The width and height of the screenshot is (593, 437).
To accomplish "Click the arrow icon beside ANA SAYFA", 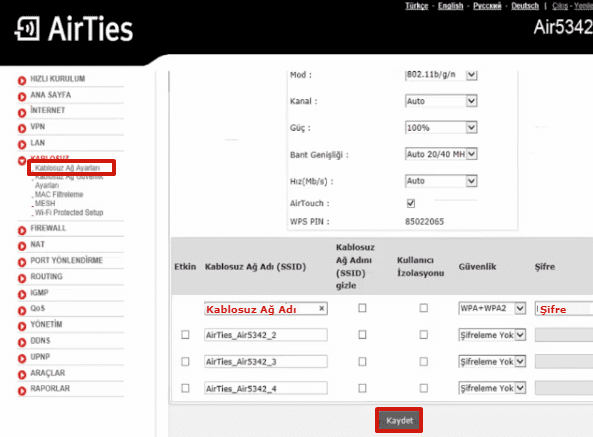I will pos(22,96).
